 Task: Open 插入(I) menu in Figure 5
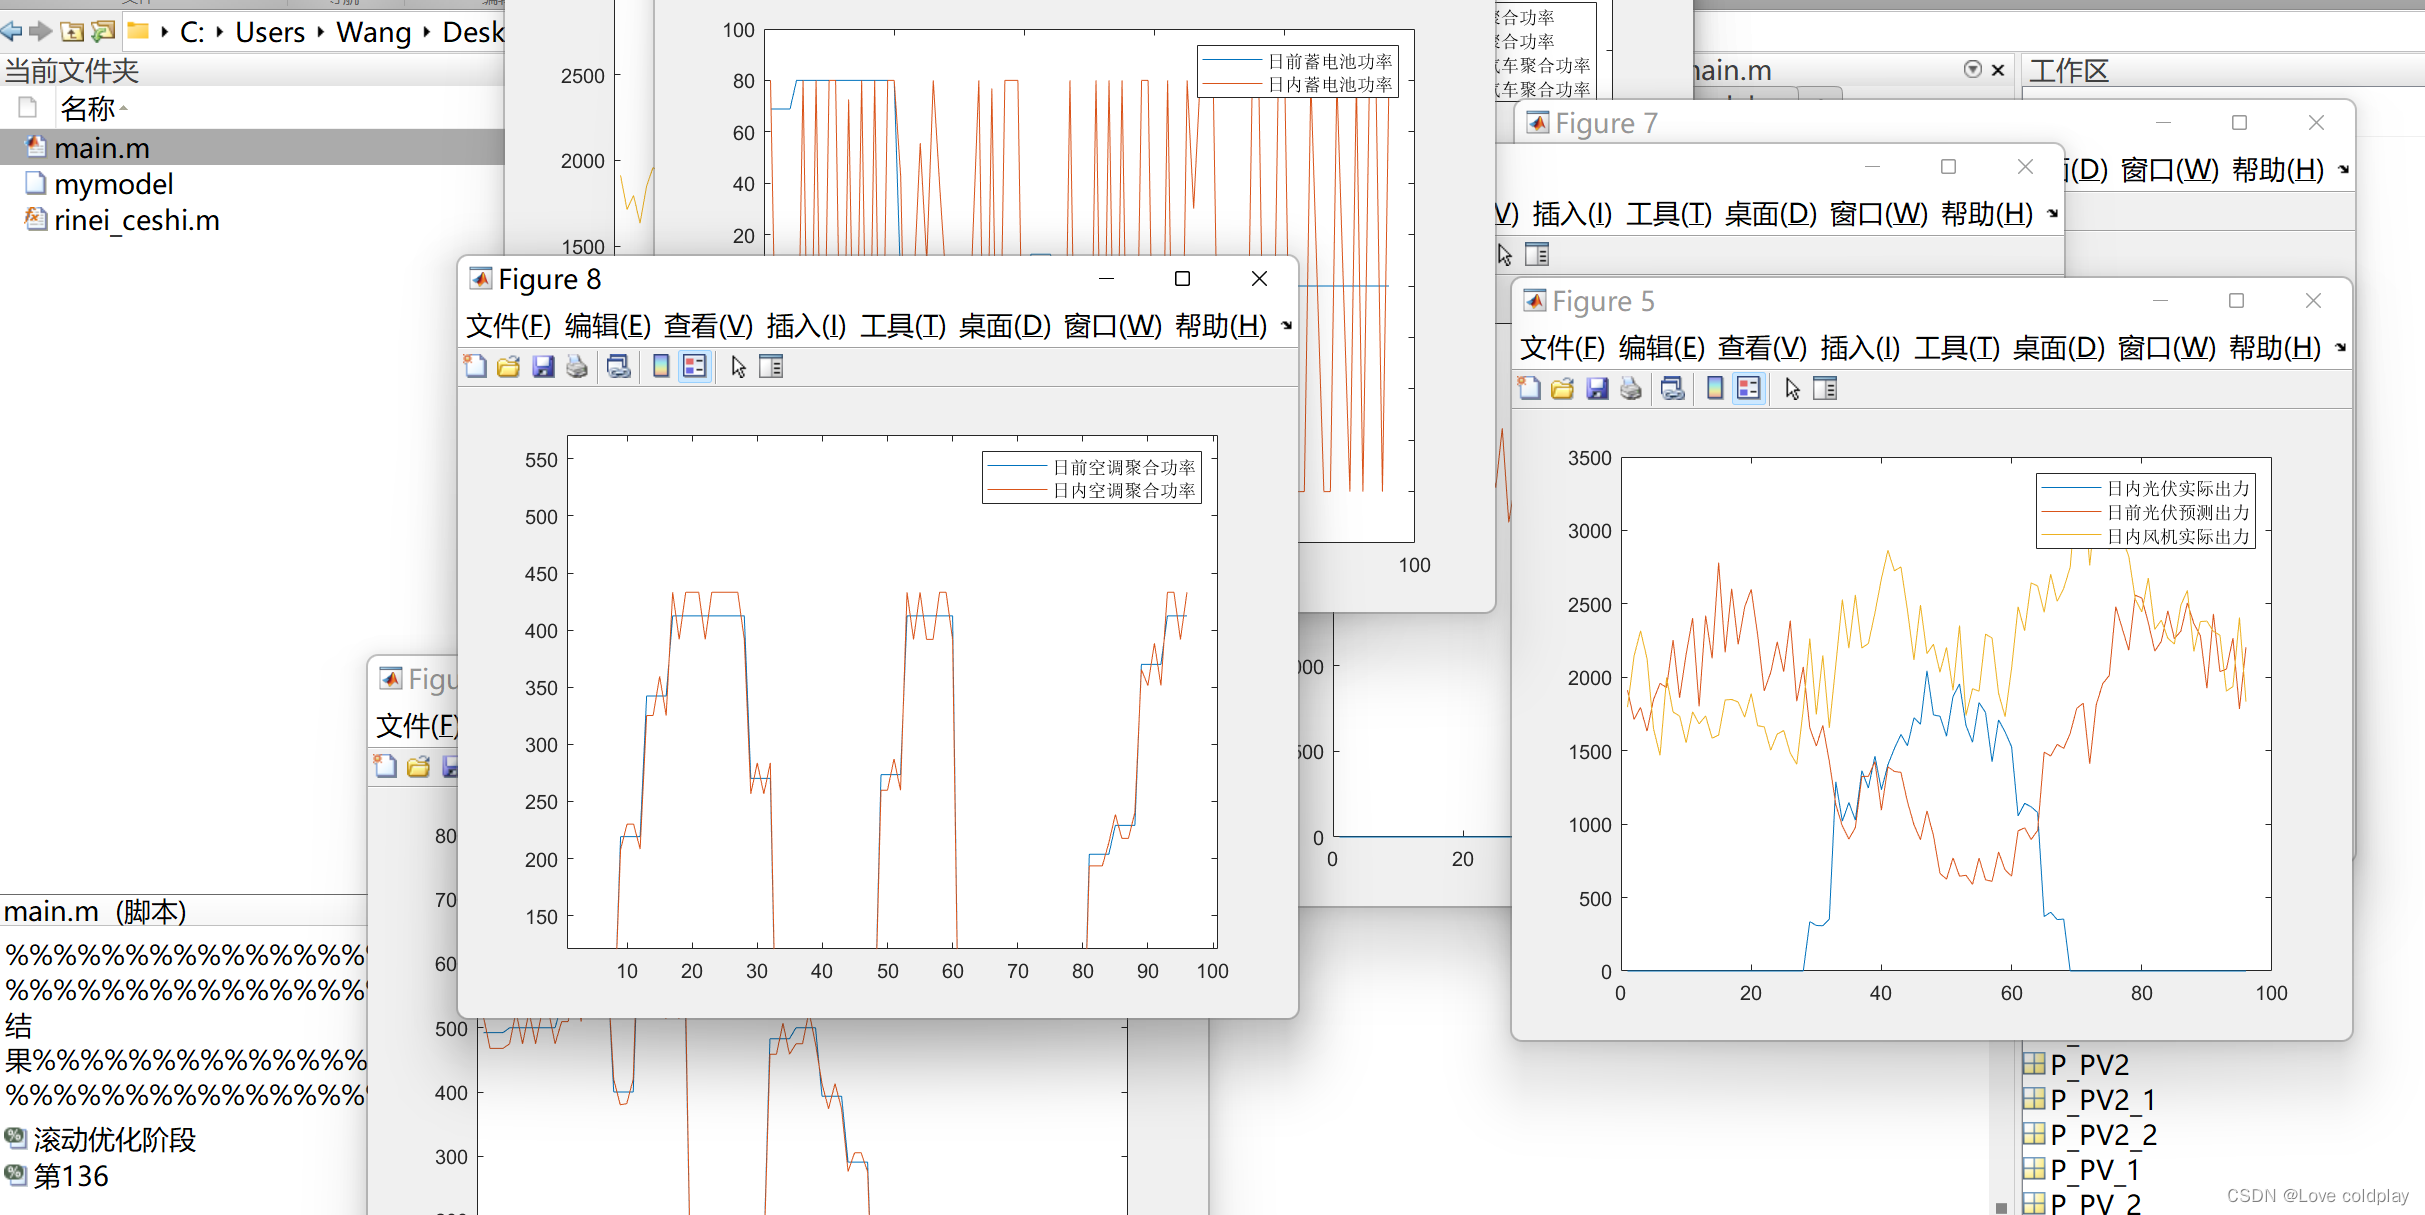tap(1860, 348)
